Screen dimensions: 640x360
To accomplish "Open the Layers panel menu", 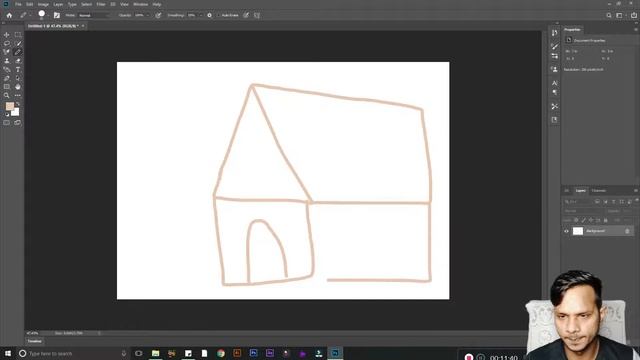I will point(636,191).
